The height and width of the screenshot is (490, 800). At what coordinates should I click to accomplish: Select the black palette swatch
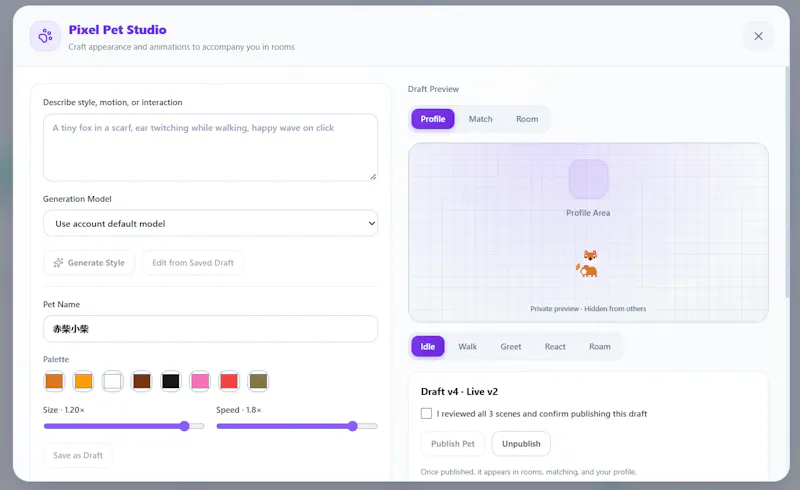[x=171, y=381]
